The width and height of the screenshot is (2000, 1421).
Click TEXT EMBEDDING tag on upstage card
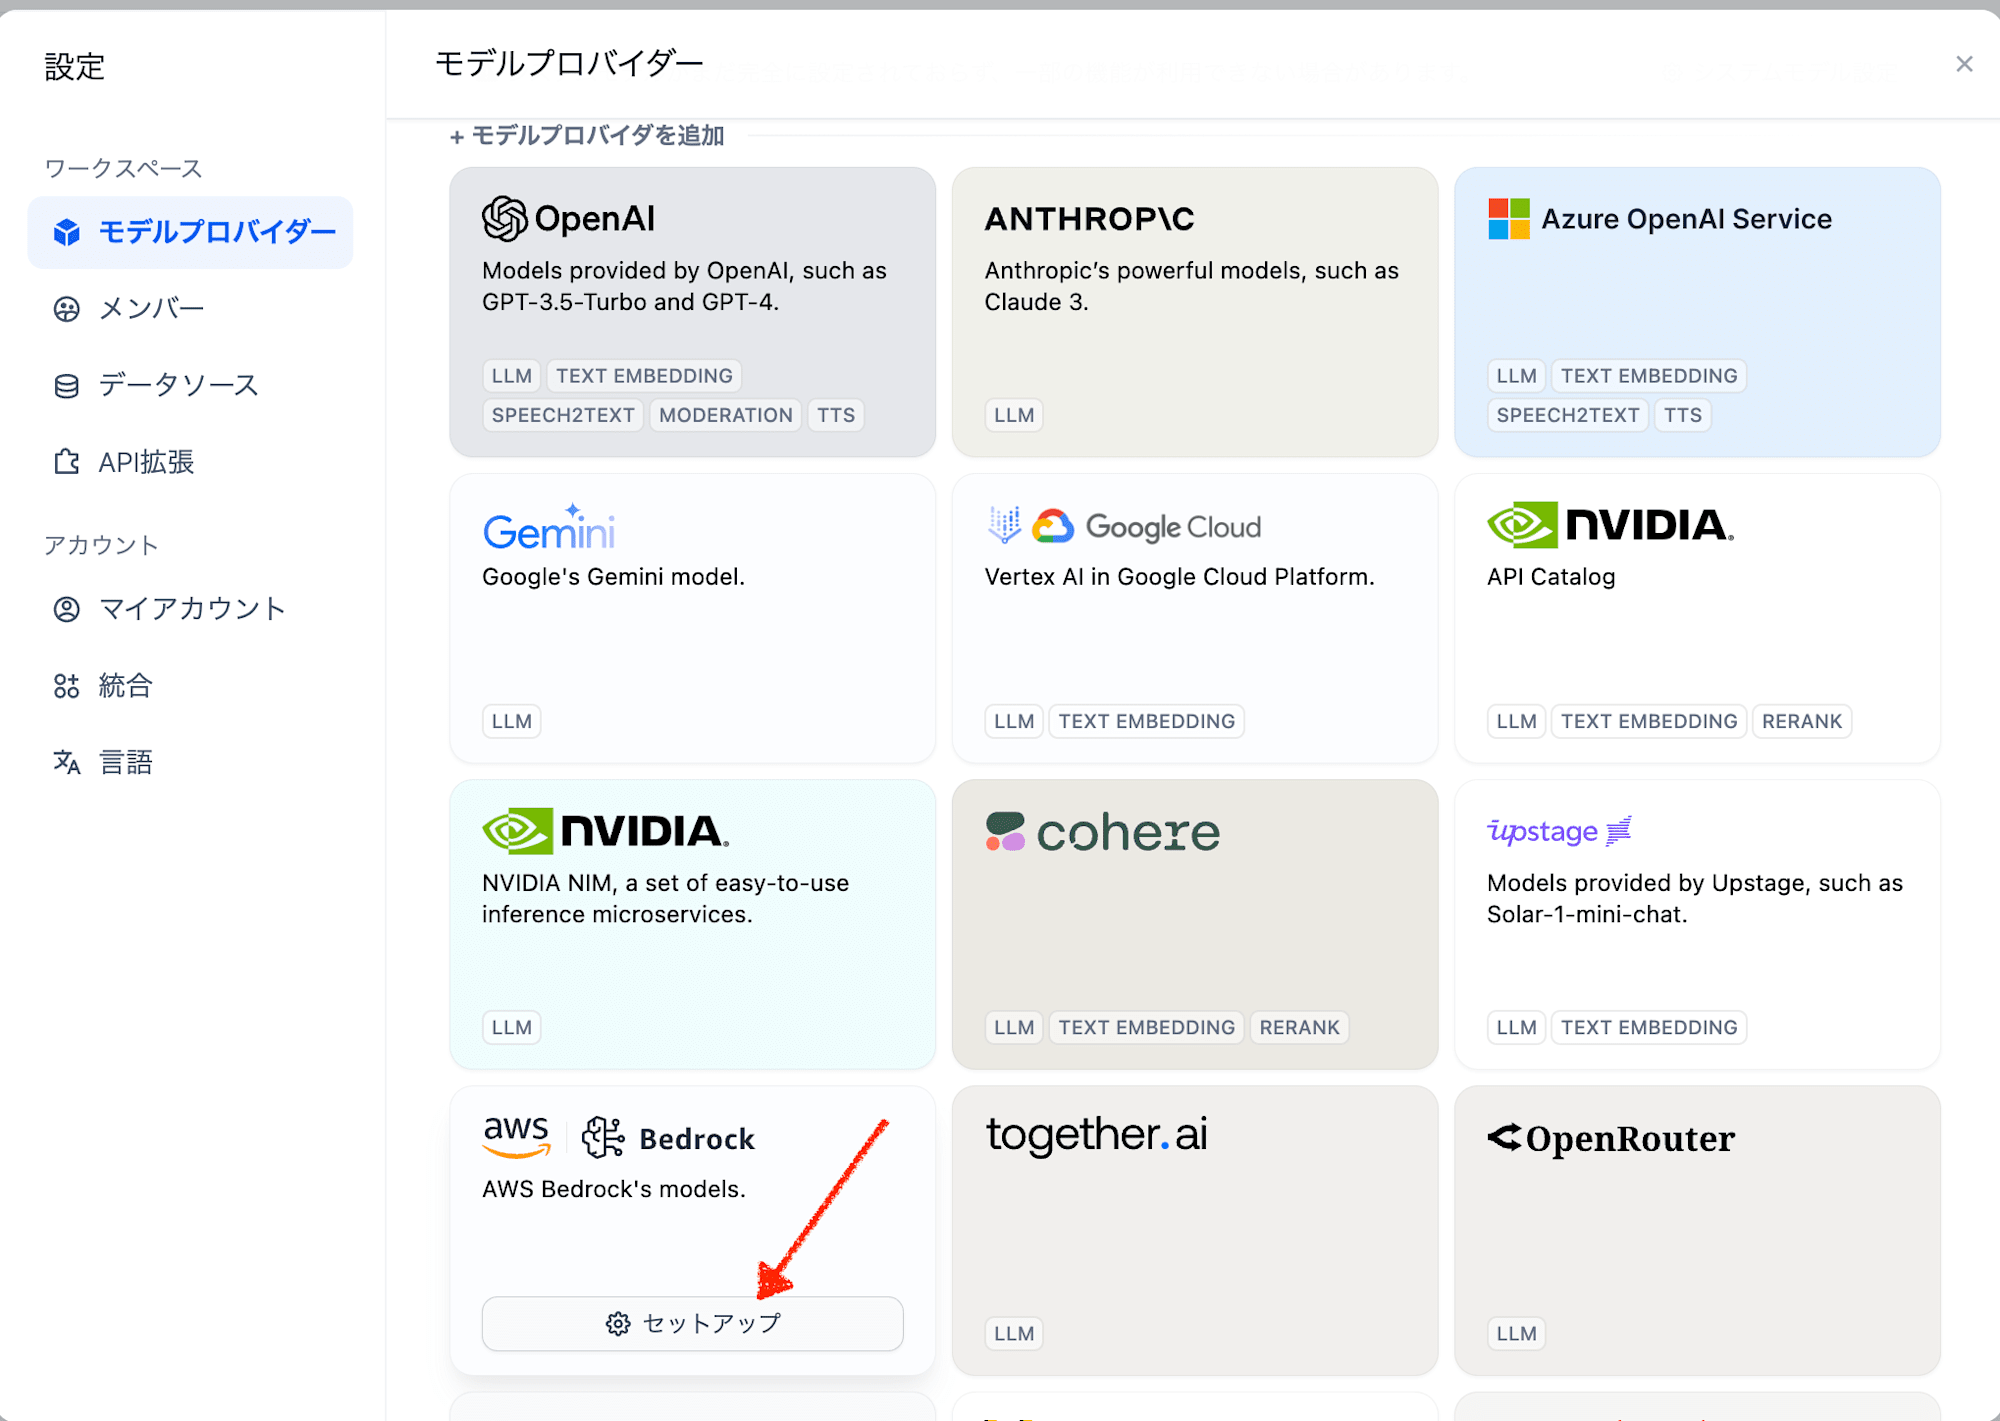[x=1649, y=1027]
